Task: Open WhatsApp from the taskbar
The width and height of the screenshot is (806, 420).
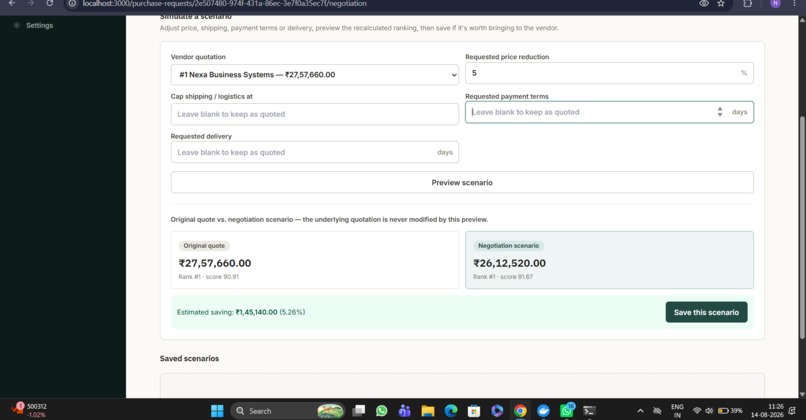Action: tap(381, 411)
